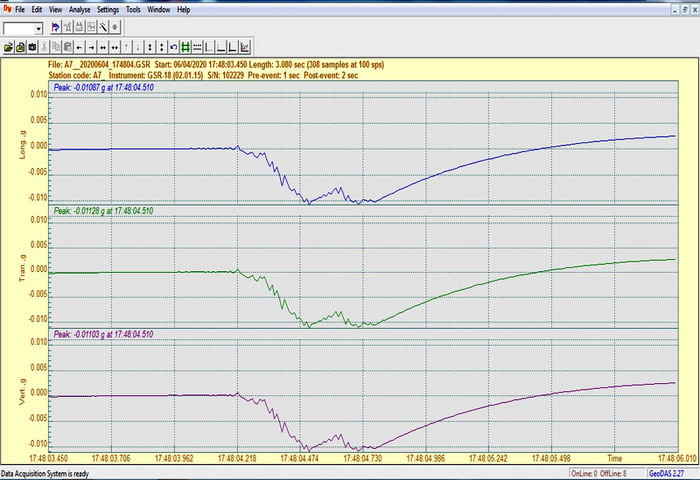Click the Tran. g axis label
The height and width of the screenshot is (480, 700).
(x=23, y=269)
